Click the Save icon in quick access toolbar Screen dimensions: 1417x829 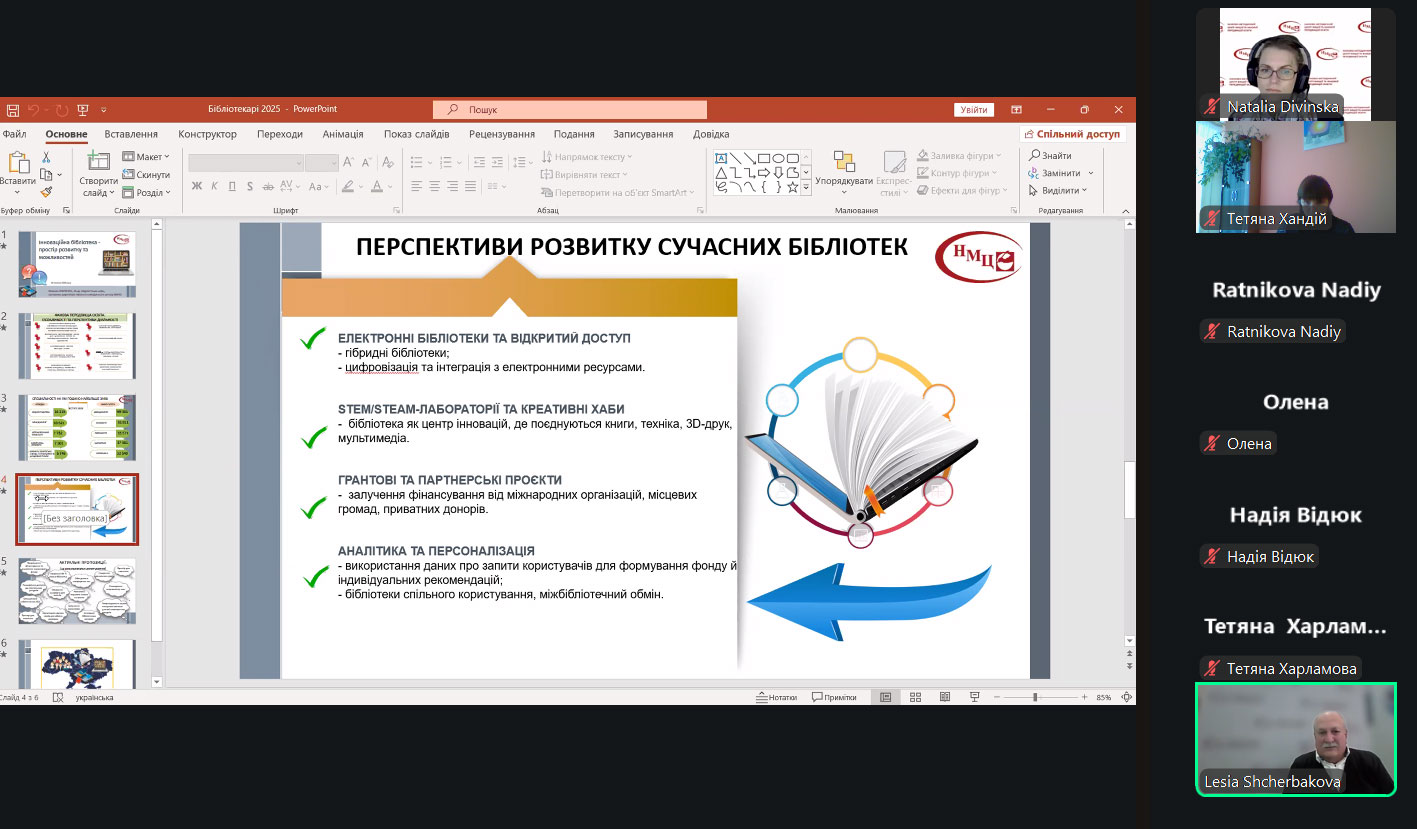click(12, 110)
